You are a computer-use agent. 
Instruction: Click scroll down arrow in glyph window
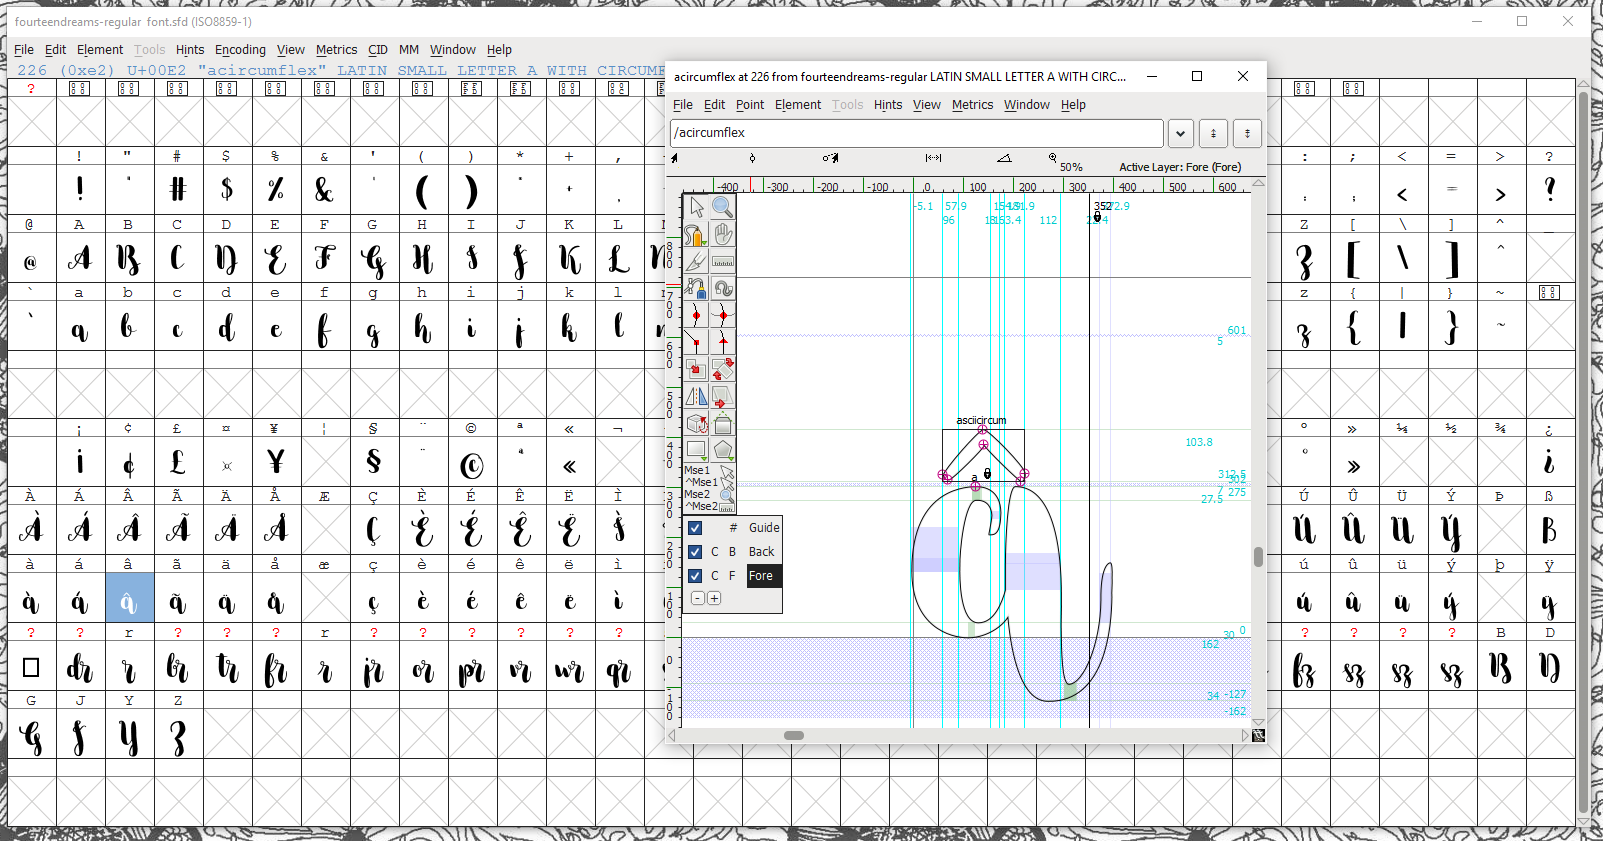pyautogui.click(x=1258, y=721)
